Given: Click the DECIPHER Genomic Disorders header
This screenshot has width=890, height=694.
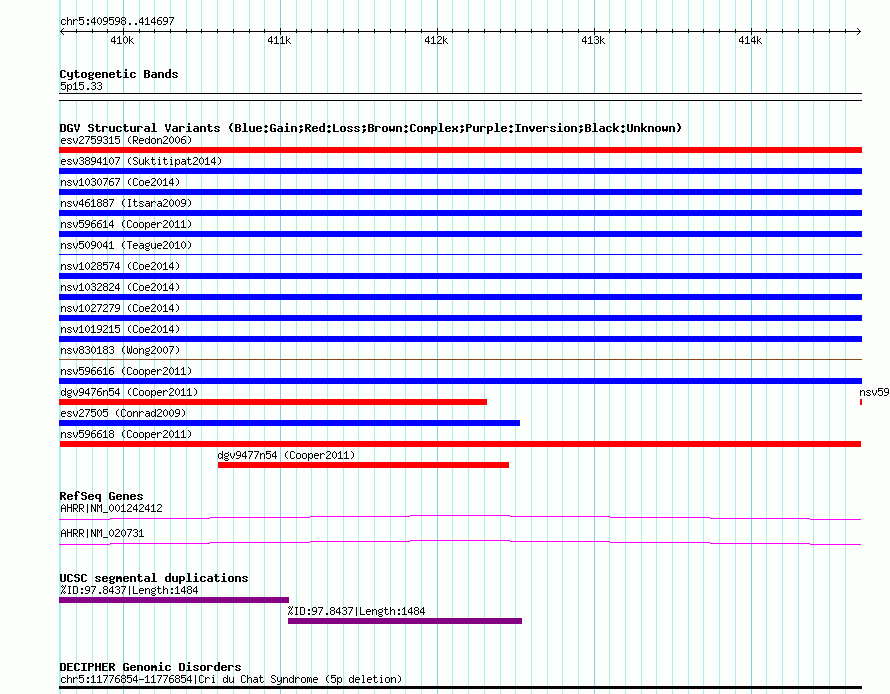Looking at the screenshot, I should click(150, 667).
